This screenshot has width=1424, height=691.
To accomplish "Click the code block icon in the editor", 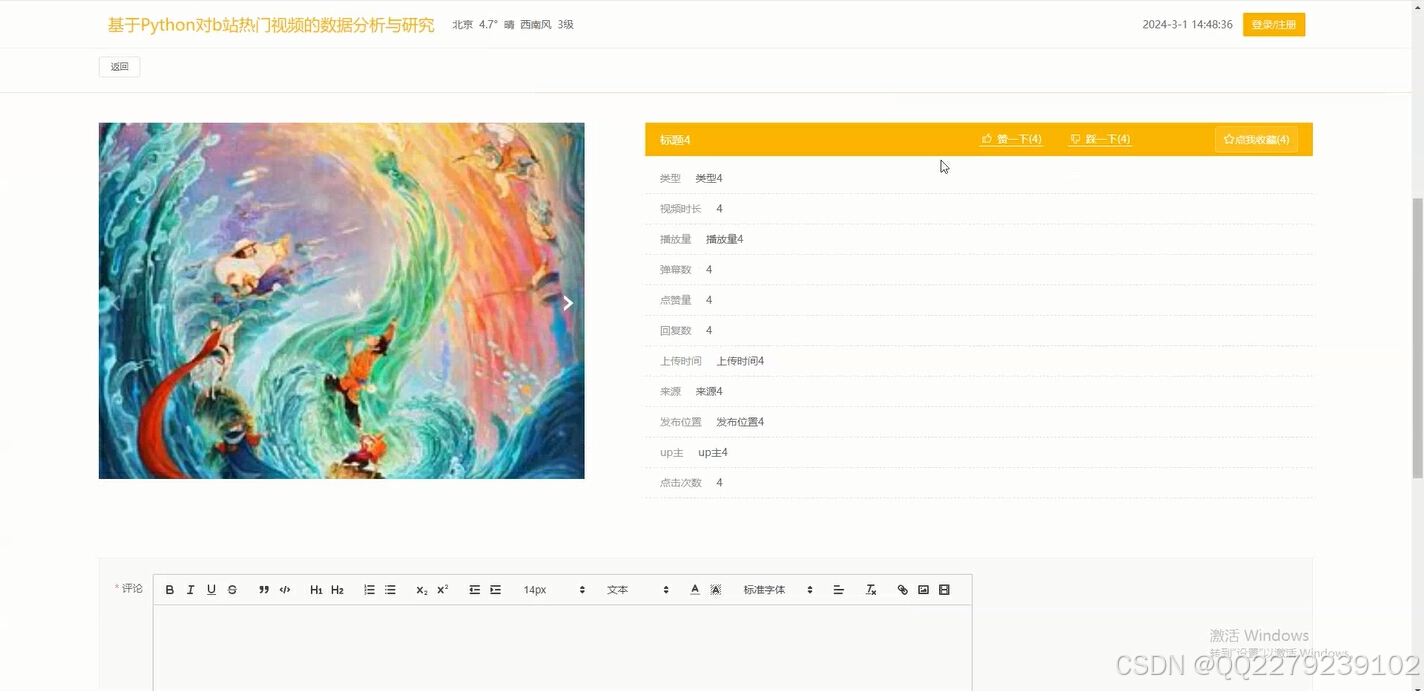I will [285, 589].
